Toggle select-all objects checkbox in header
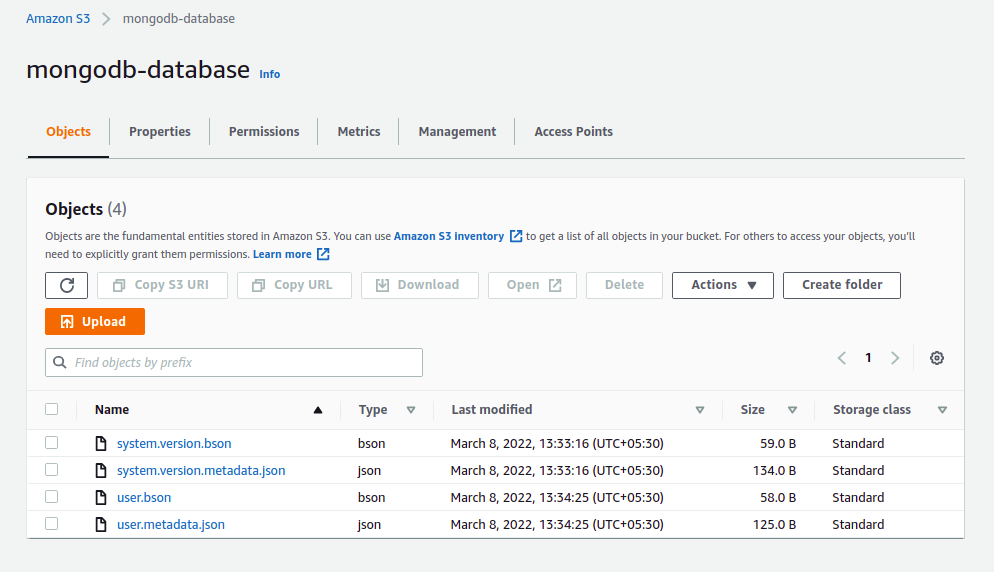994x572 pixels. click(51, 409)
